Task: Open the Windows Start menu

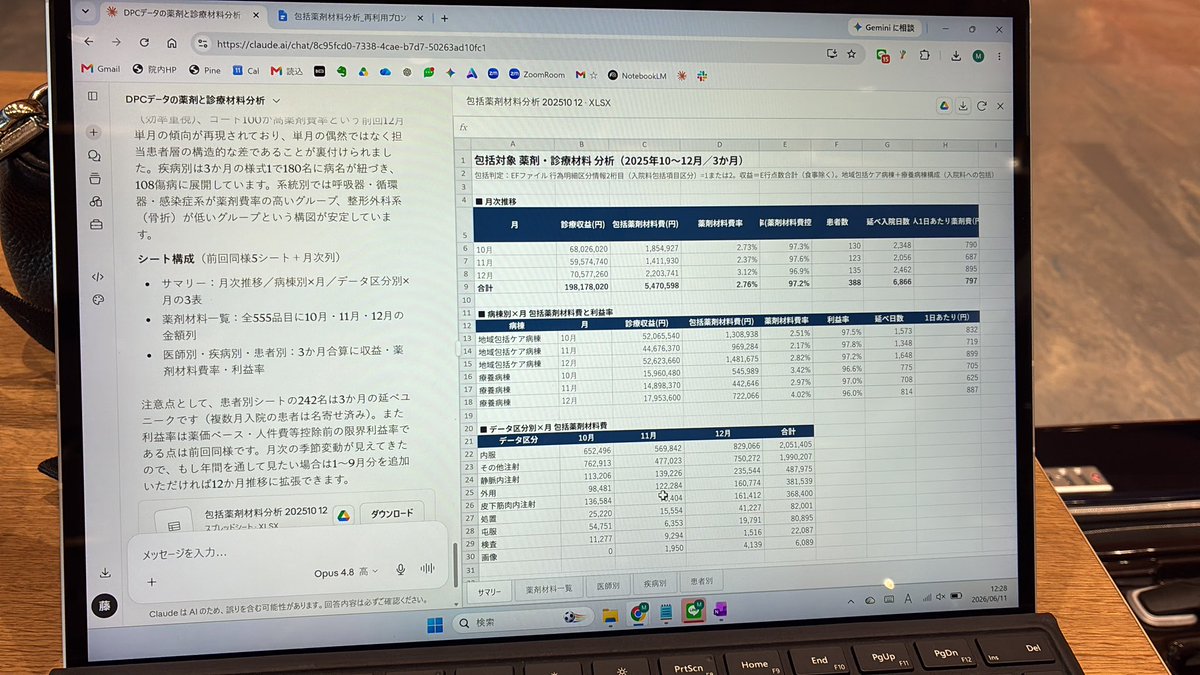Action: click(x=436, y=626)
